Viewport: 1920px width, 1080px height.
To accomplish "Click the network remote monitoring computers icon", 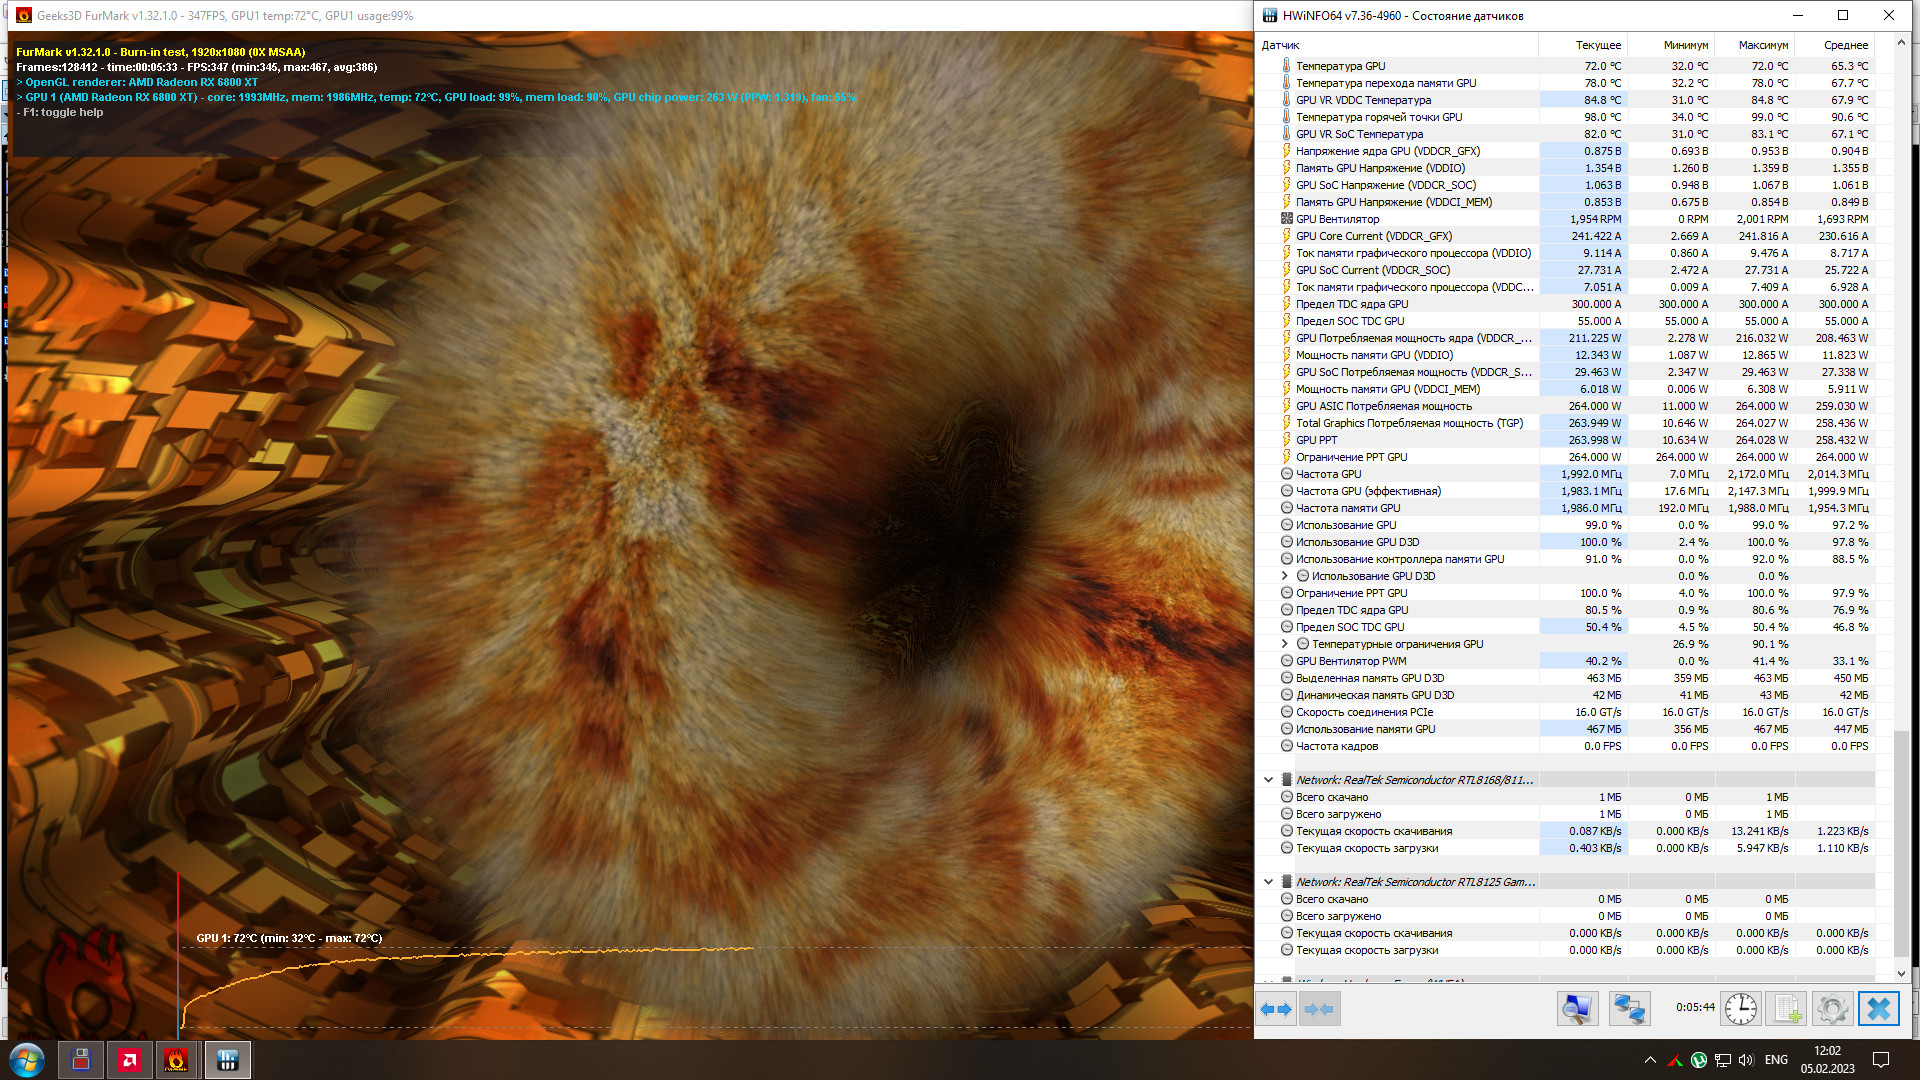I will pos(1629,1009).
